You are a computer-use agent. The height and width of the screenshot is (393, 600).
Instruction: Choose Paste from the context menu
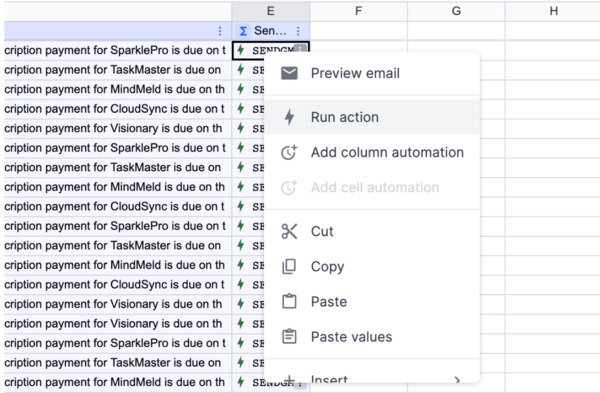(x=372, y=302)
